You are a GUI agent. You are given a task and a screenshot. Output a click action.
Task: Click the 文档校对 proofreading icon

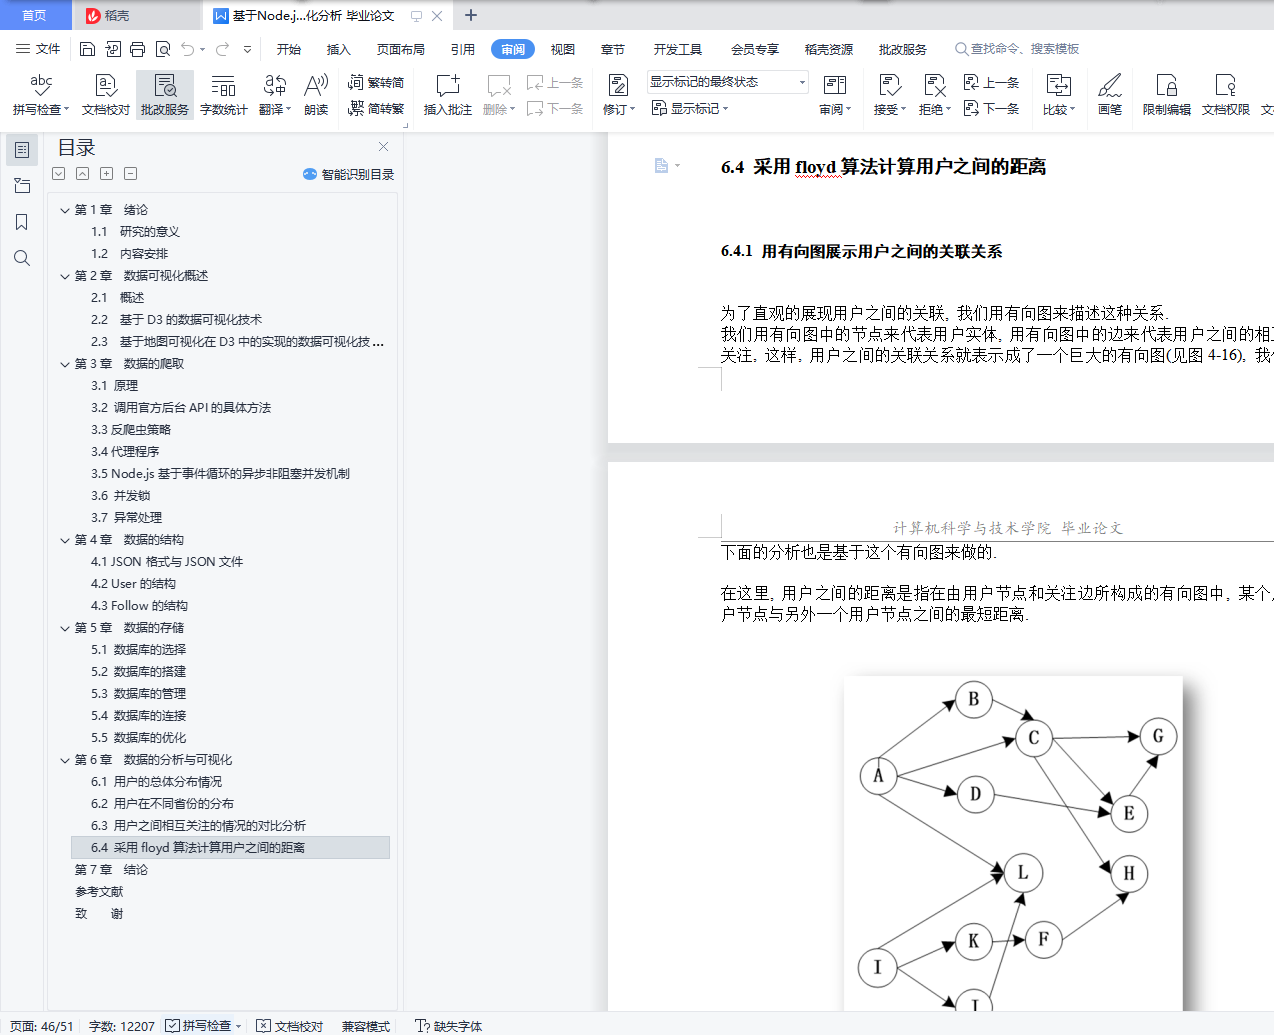[x=106, y=95]
